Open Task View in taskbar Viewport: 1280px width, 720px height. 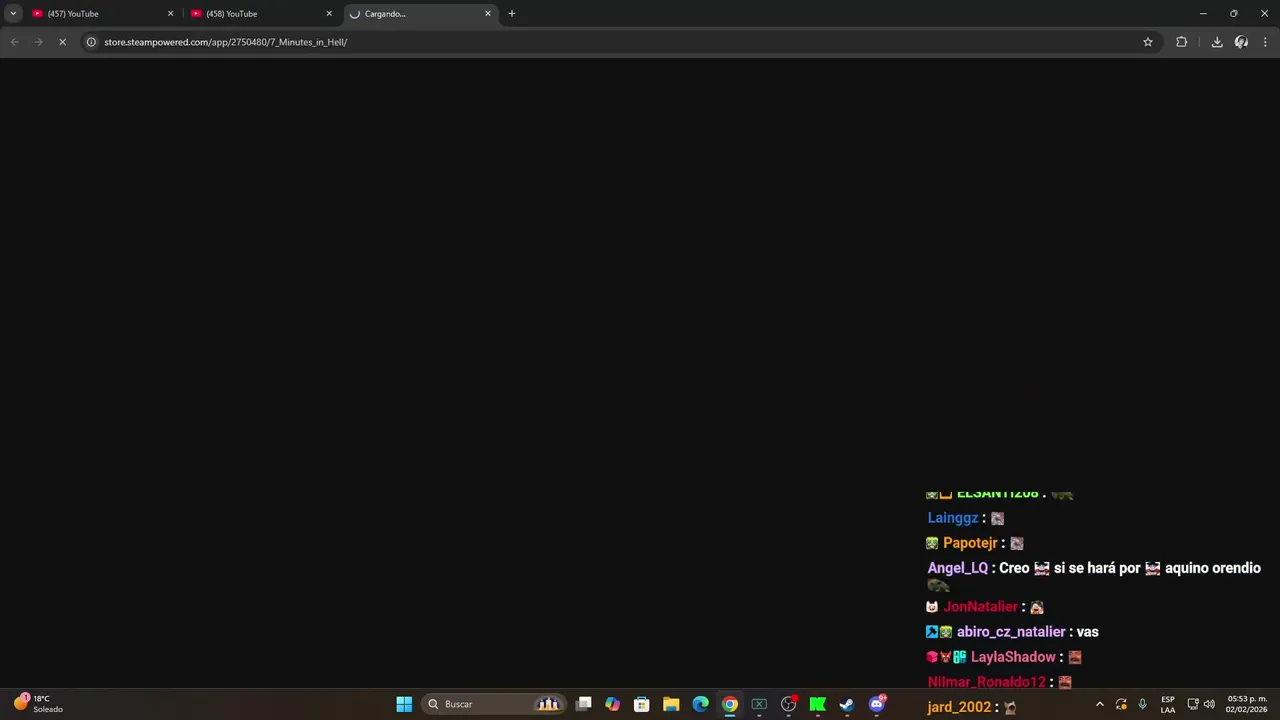click(x=584, y=704)
